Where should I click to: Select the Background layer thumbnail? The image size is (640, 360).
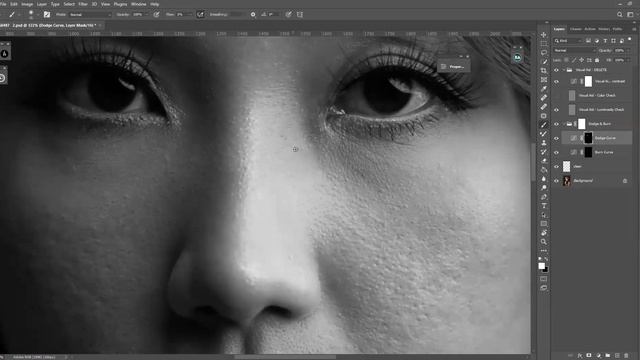567,180
